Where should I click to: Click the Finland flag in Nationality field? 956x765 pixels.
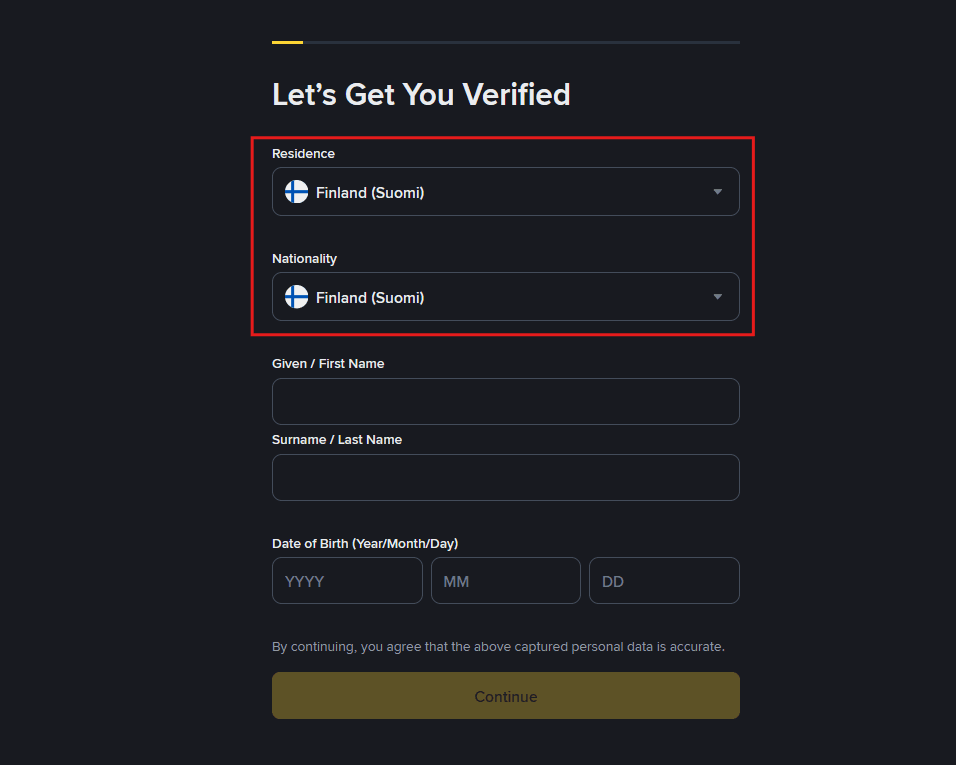pos(296,297)
